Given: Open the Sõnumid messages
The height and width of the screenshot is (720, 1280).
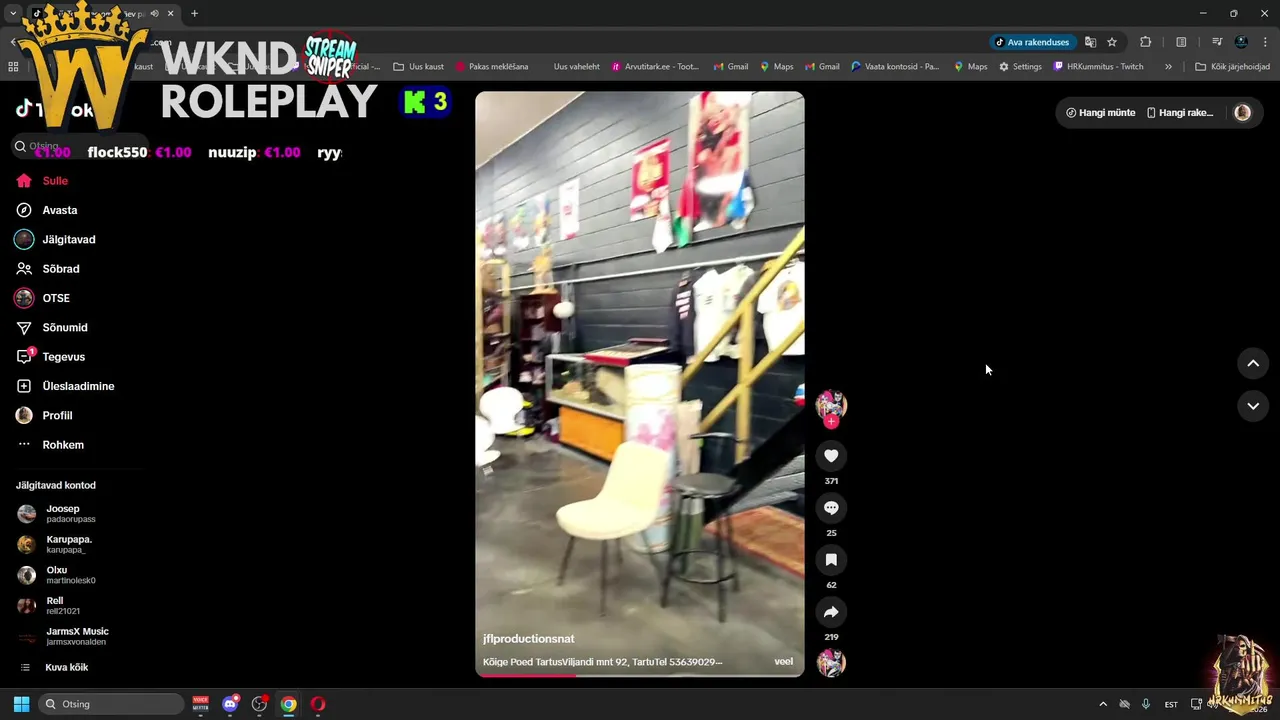Looking at the screenshot, I should [x=51, y=327].
